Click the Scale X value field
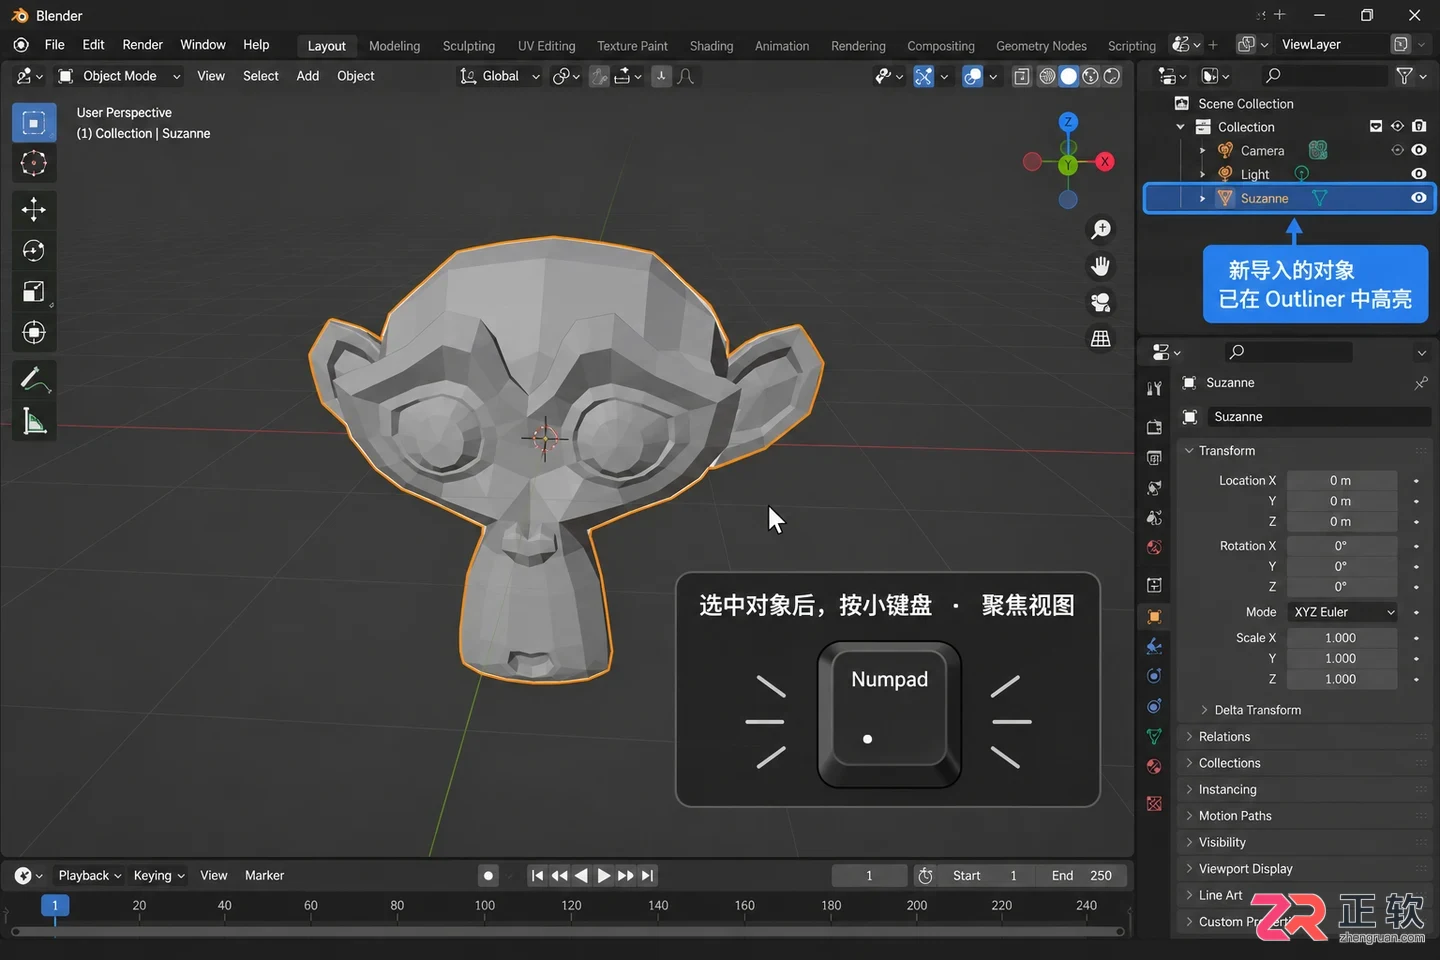Screen dimensions: 1440x960 click(1341, 638)
